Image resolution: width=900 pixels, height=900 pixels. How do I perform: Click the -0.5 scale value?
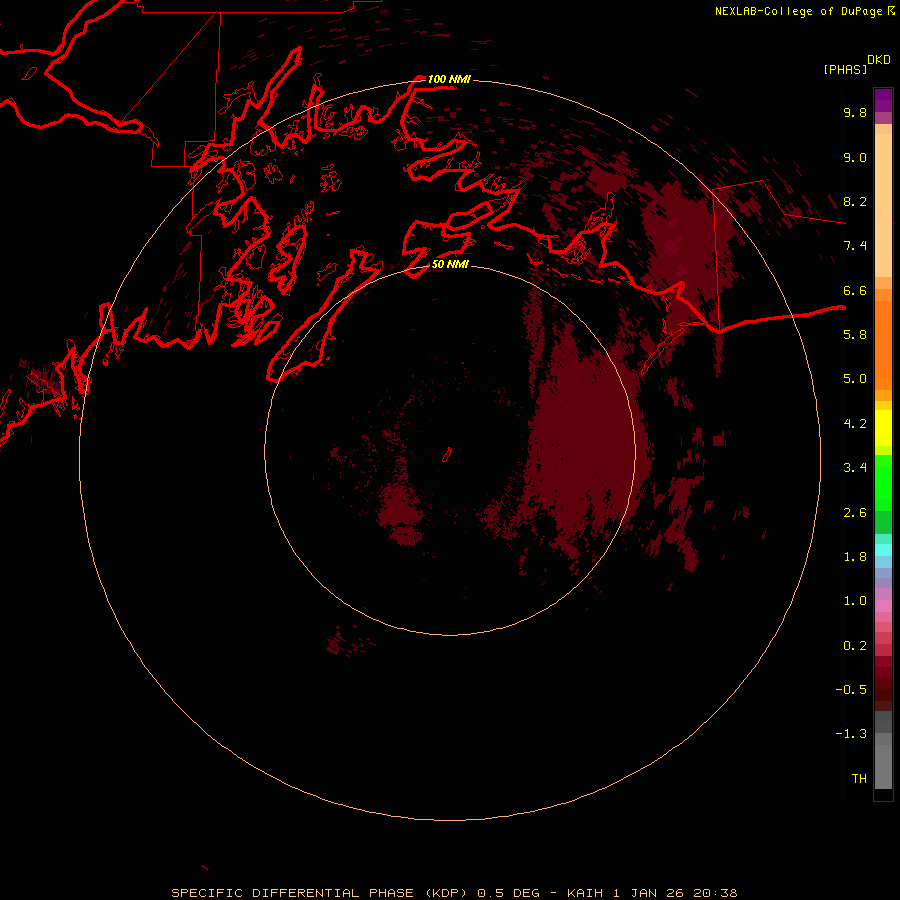tap(851, 690)
